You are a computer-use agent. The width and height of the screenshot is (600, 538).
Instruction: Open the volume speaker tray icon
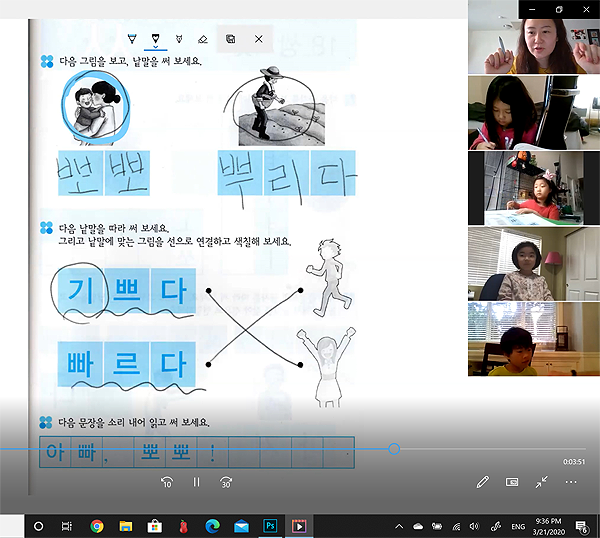click(x=474, y=527)
